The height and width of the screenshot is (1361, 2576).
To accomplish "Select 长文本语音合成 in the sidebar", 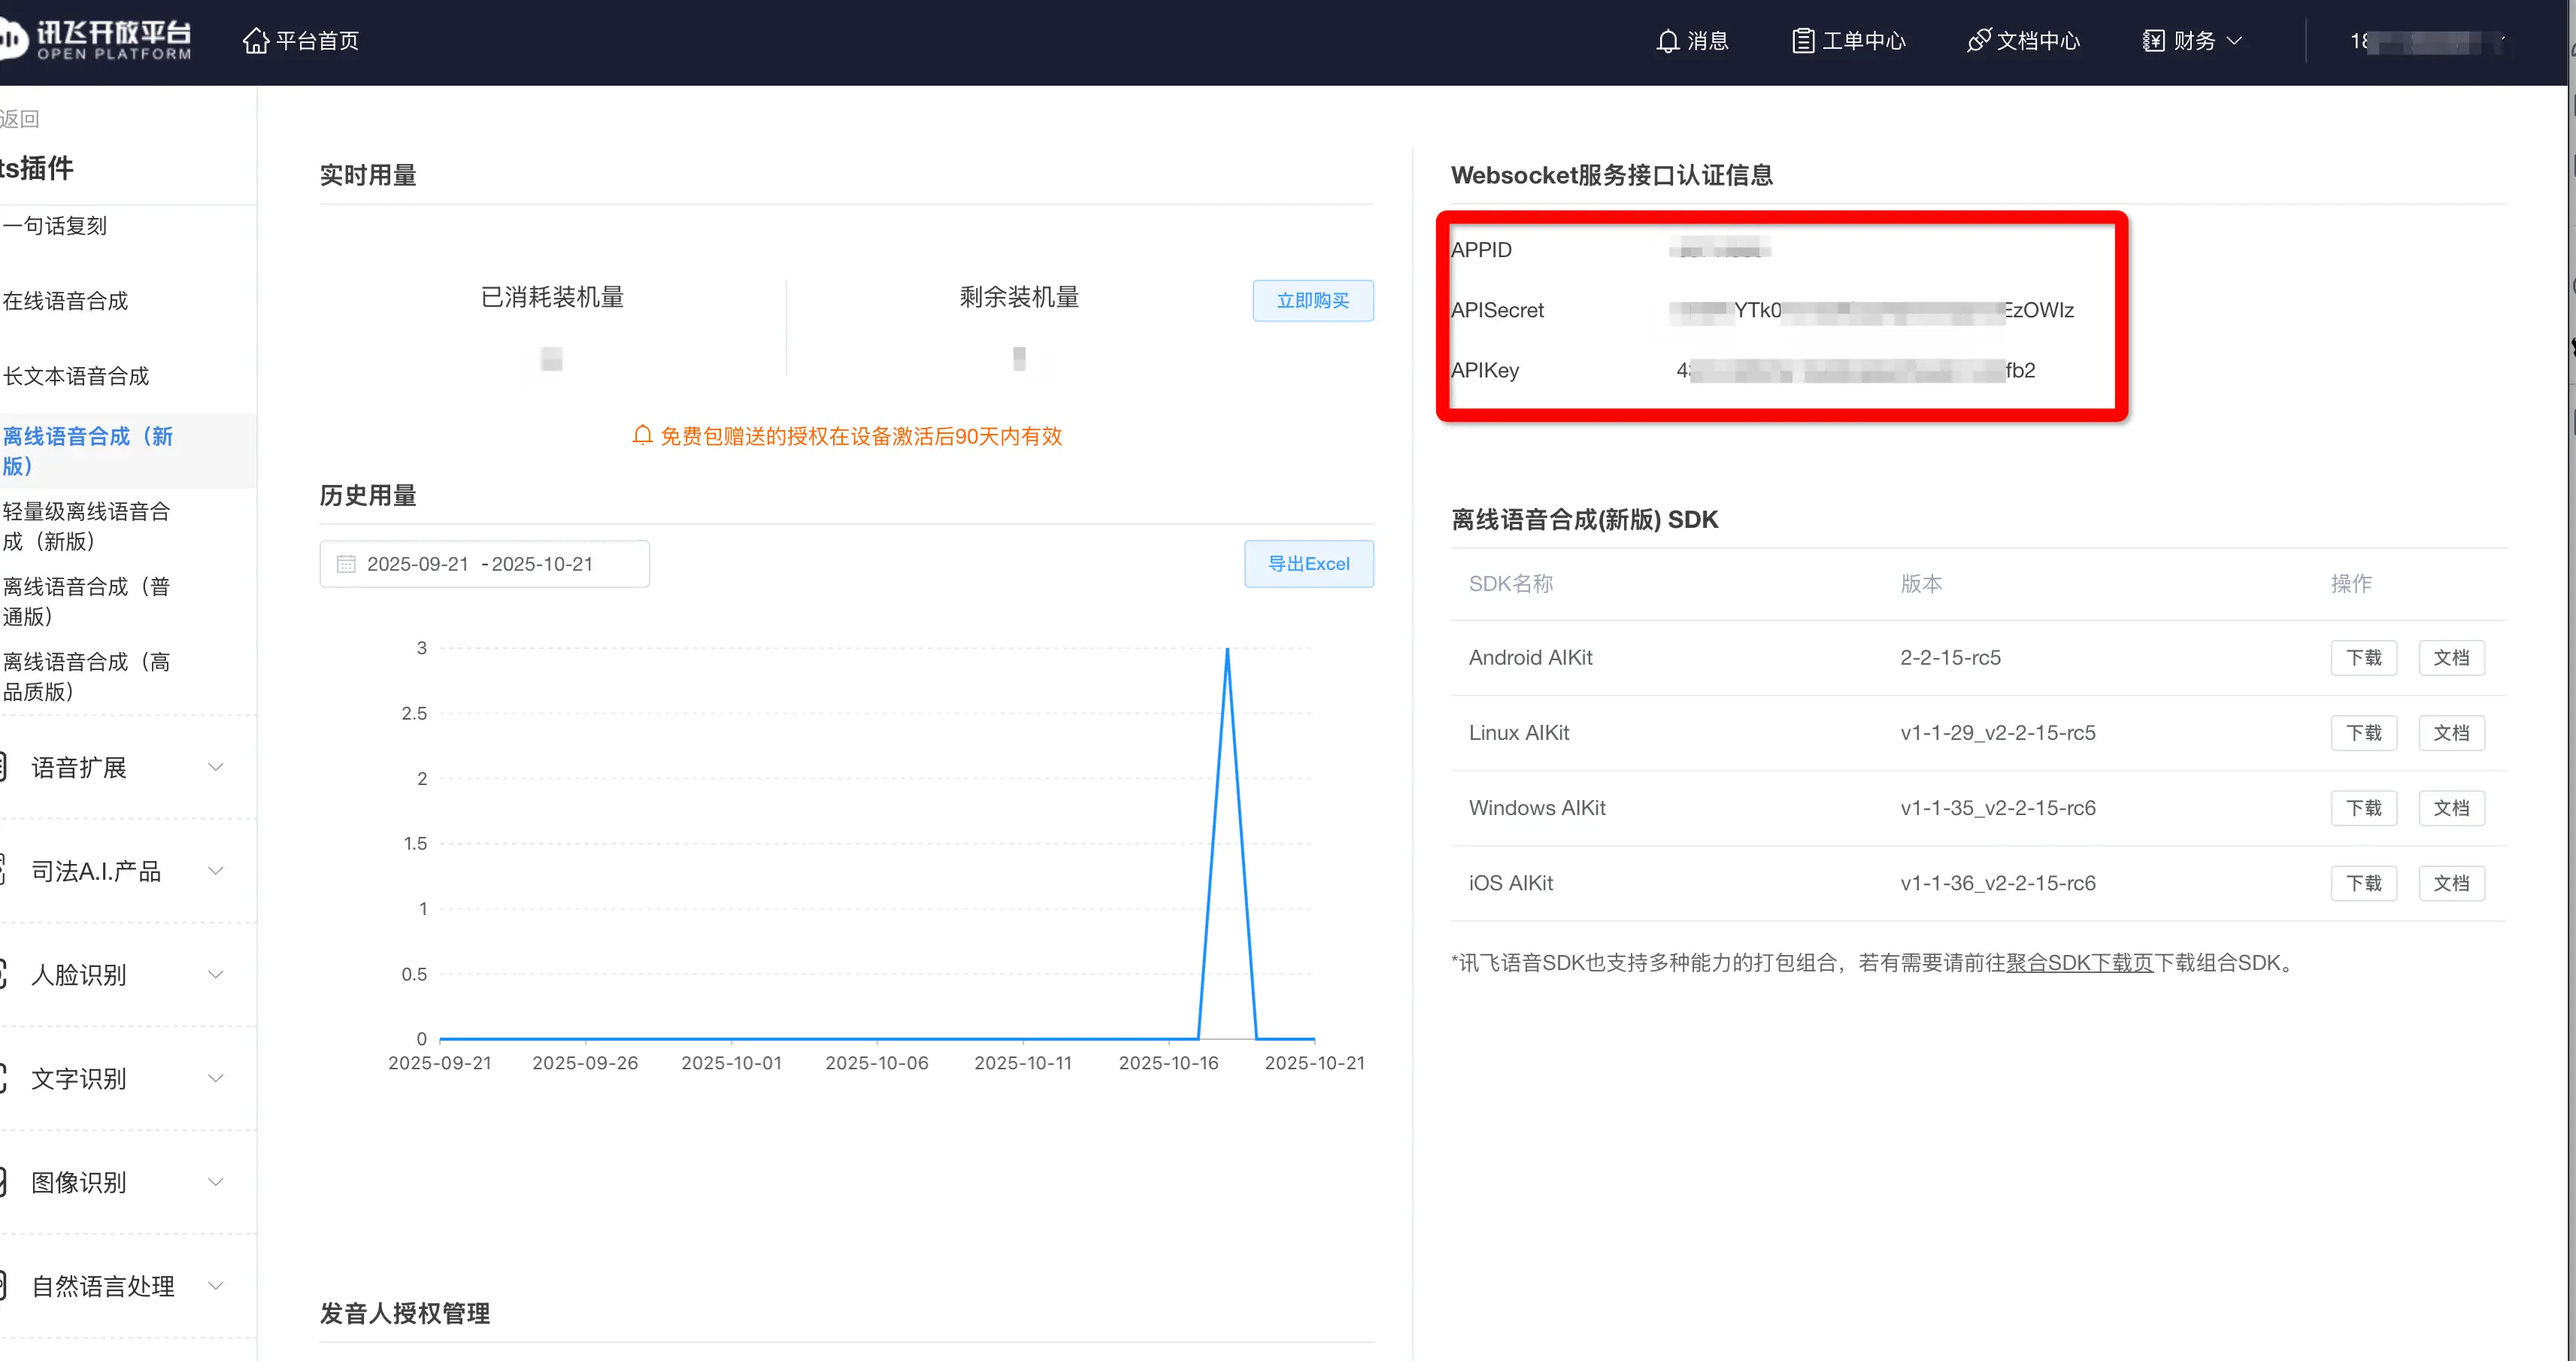I will click(76, 376).
